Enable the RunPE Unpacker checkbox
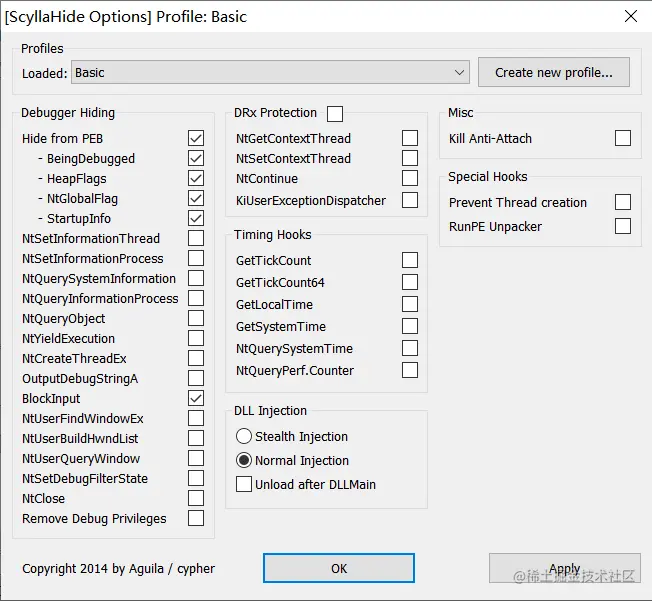652x601 pixels. (x=623, y=226)
